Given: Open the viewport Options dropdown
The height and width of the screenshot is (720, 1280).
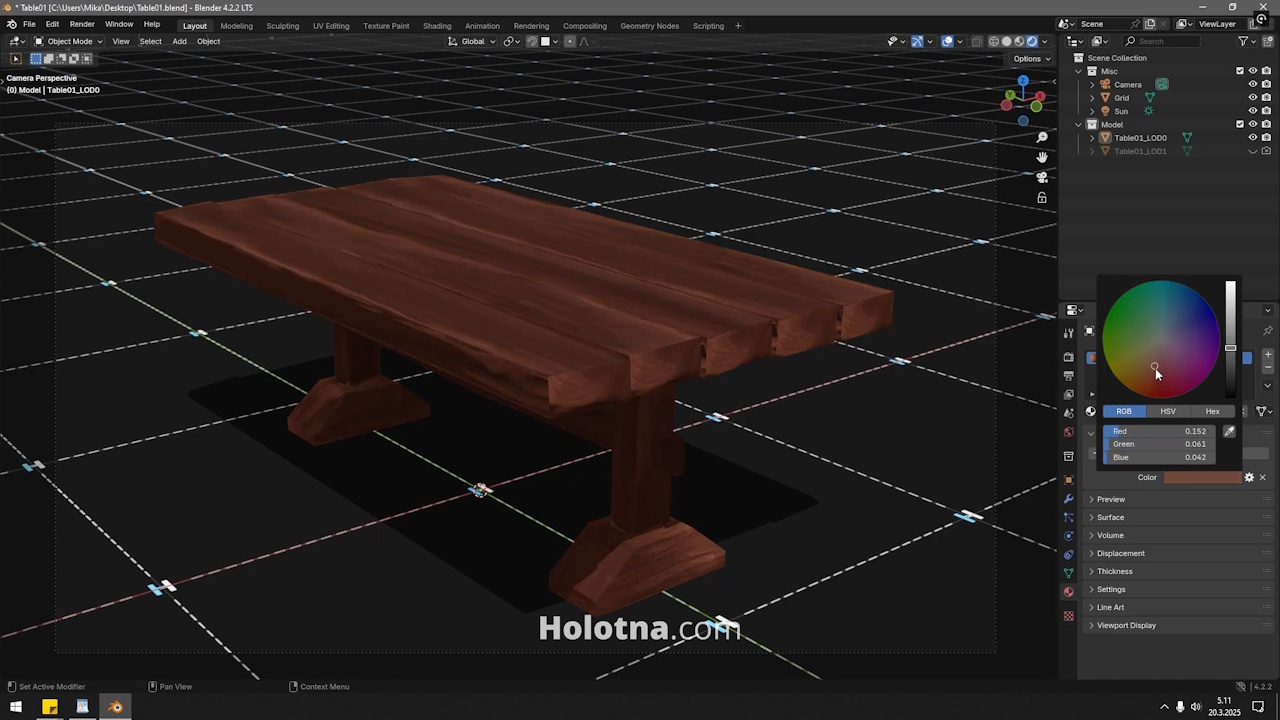Looking at the screenshot, I should point(1030,58).
